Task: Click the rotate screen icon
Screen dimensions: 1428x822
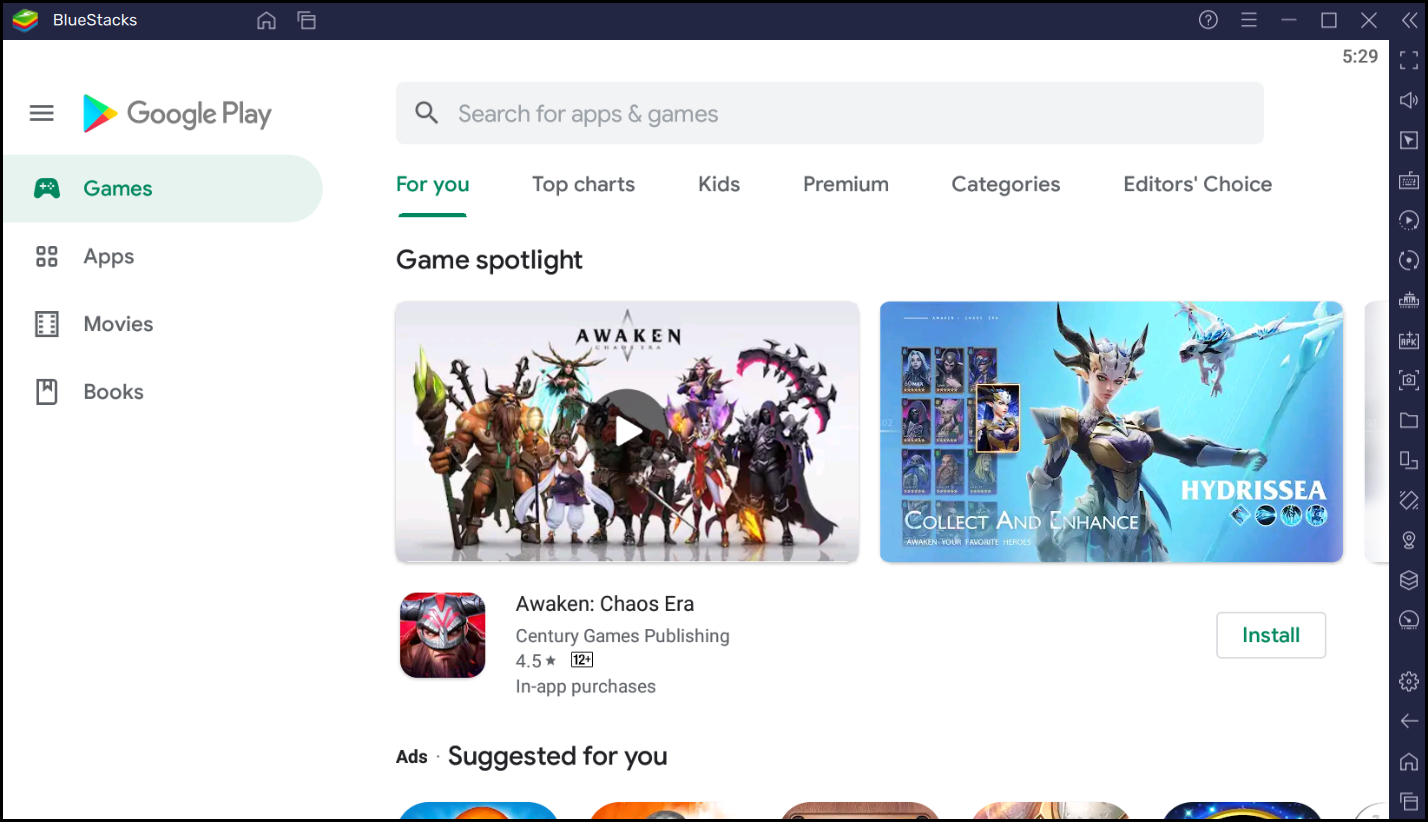Action: (1408, 460)
